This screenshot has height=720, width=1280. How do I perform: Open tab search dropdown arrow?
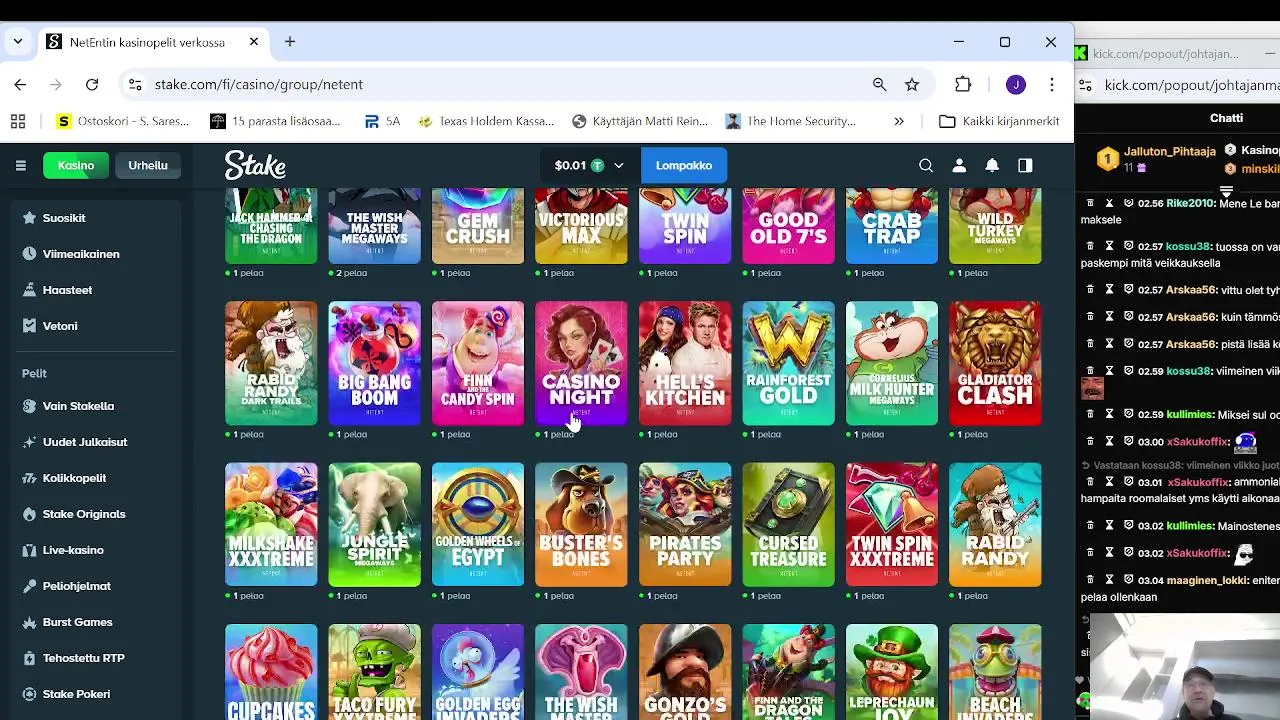[18, 42]
